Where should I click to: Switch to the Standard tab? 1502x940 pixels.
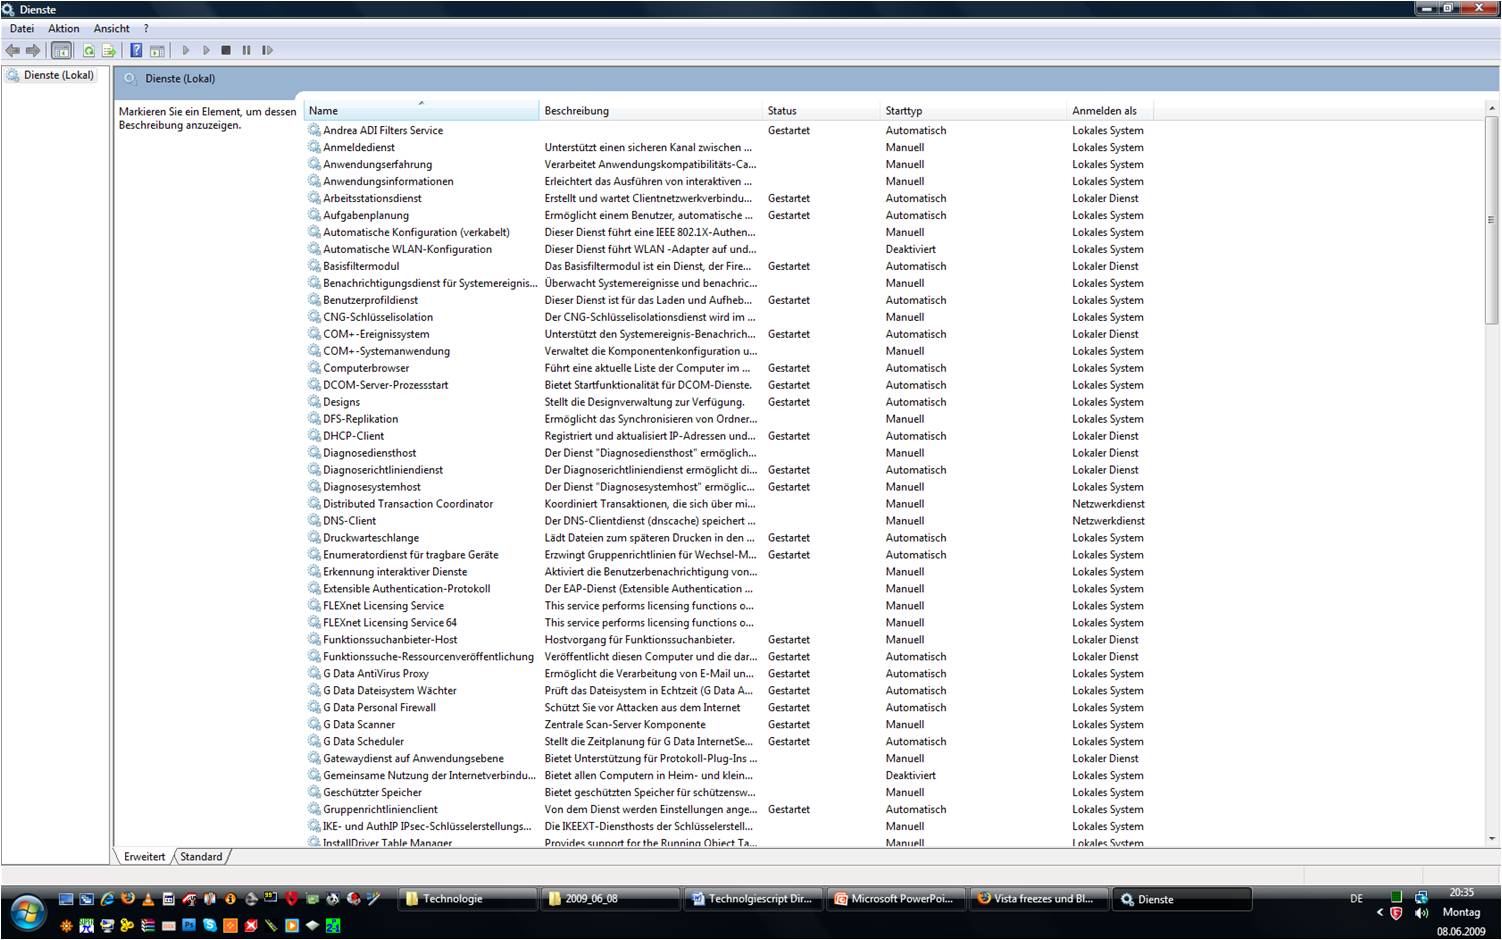pos(201,856)
